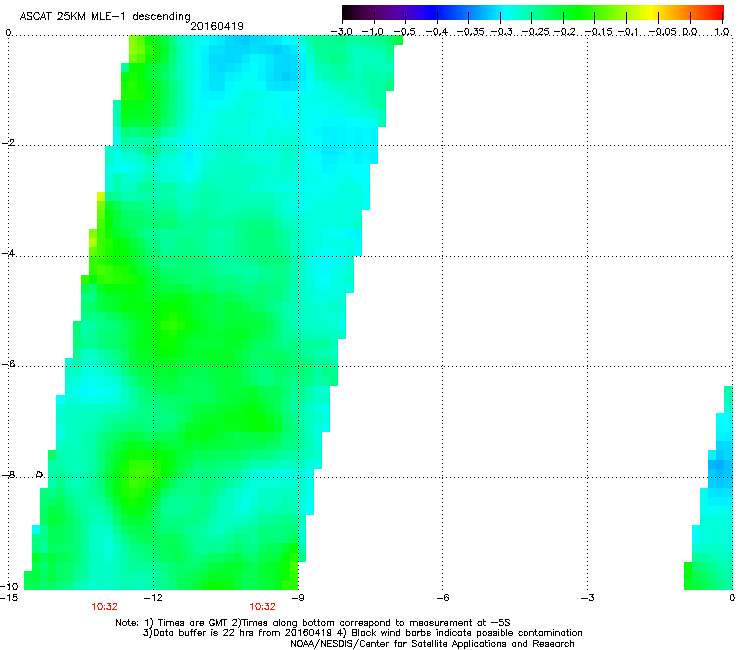This screenshot has height=650, width=740.
Task: Select the -0.1 color scale label
Action: (628, 32)
